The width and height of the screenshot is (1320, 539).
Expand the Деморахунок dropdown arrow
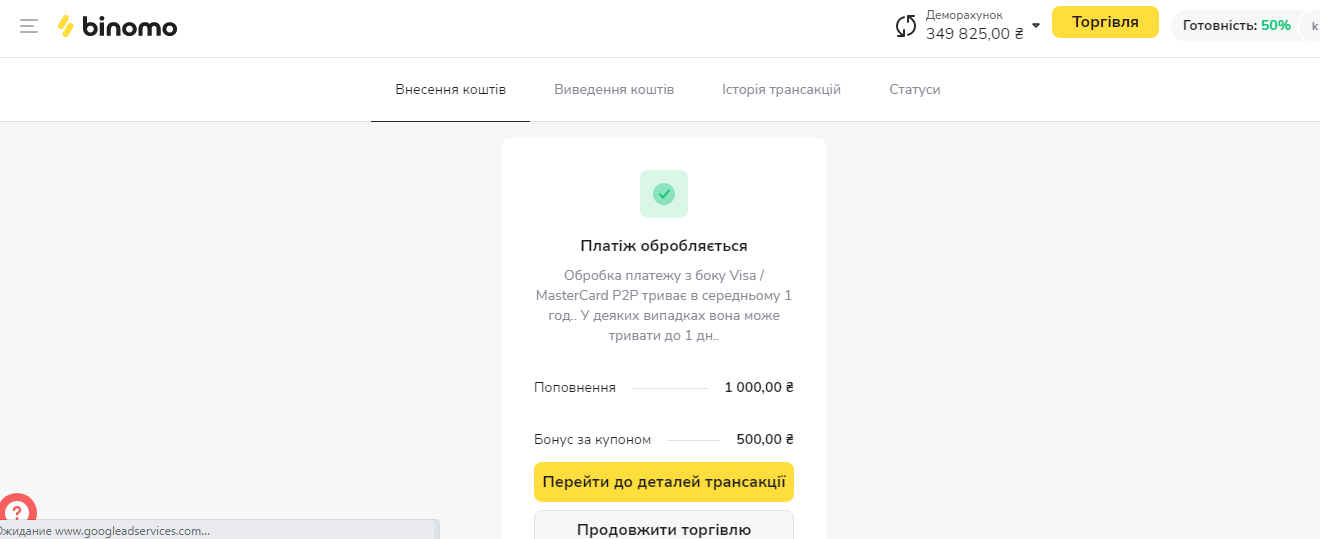pos(1036,26)
